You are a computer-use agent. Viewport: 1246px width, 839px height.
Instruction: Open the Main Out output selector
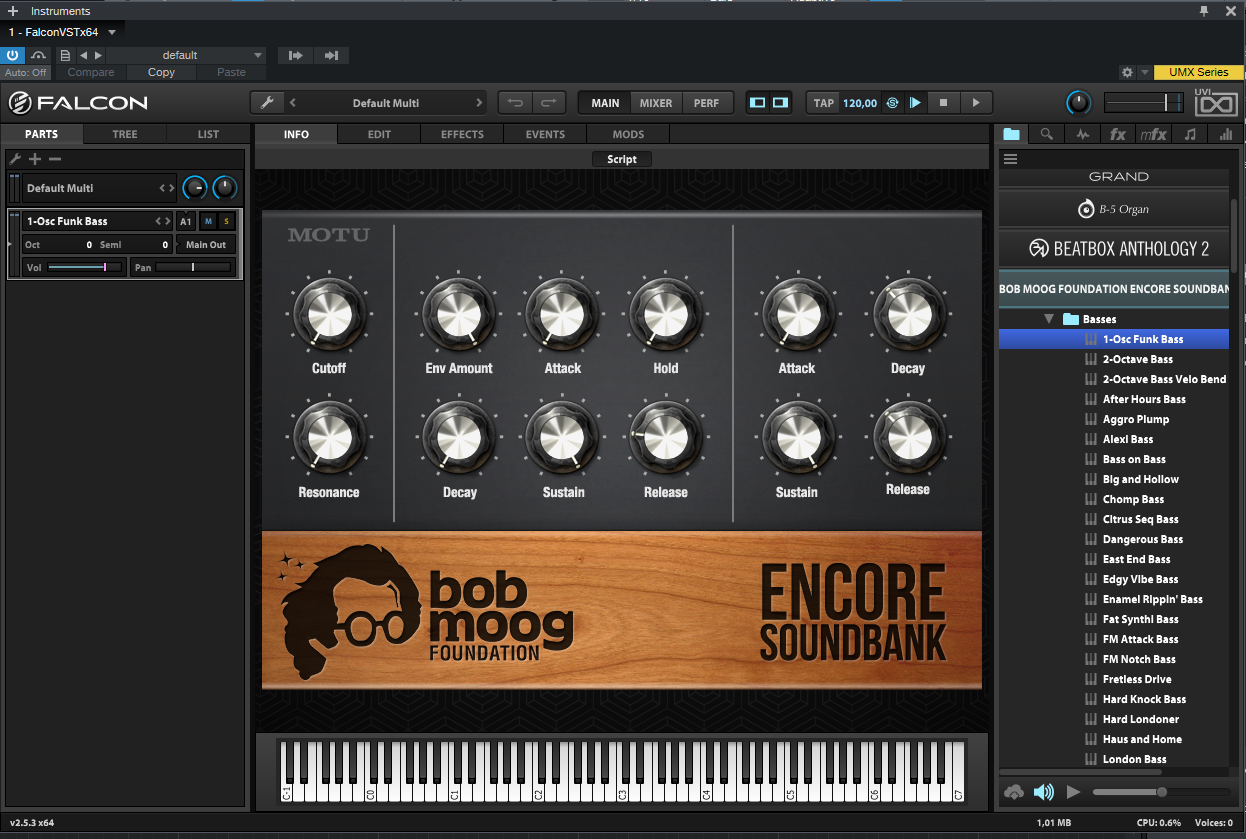pos(206,244)
